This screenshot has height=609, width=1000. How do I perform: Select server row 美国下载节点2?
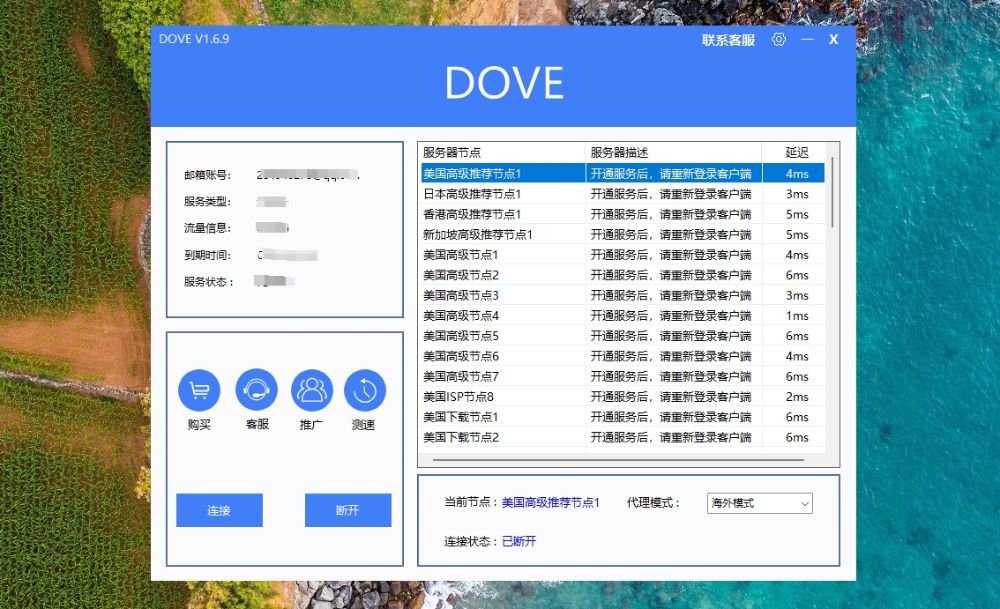point(622,437)
